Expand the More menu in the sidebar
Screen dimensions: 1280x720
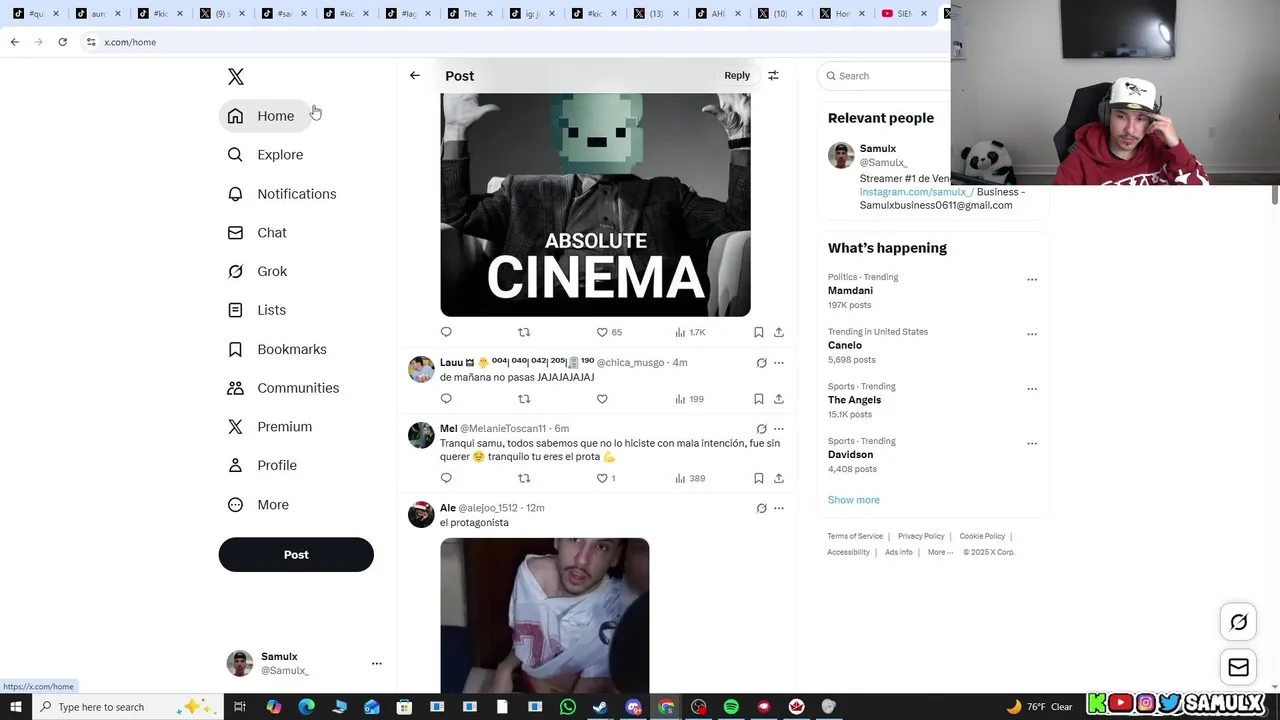pyautogui.click(x=258, y=505)
